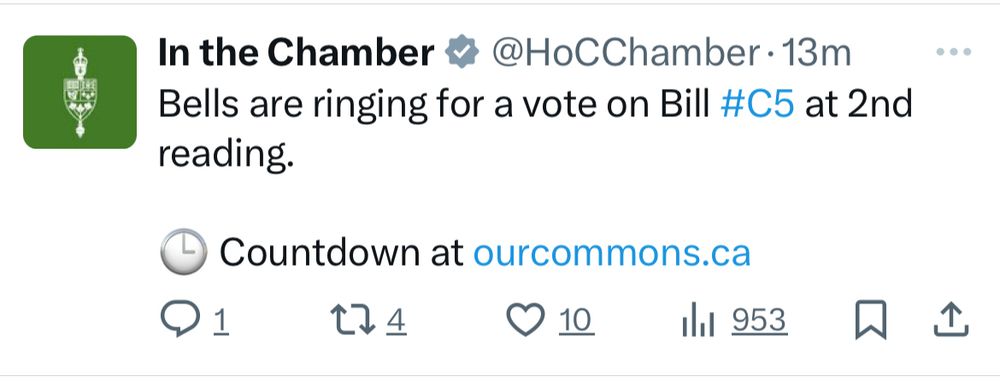This screenshot has width=1000, height=383.
Task: Open the In the Chamber profile avatar
Action: (x=80, y=92)
